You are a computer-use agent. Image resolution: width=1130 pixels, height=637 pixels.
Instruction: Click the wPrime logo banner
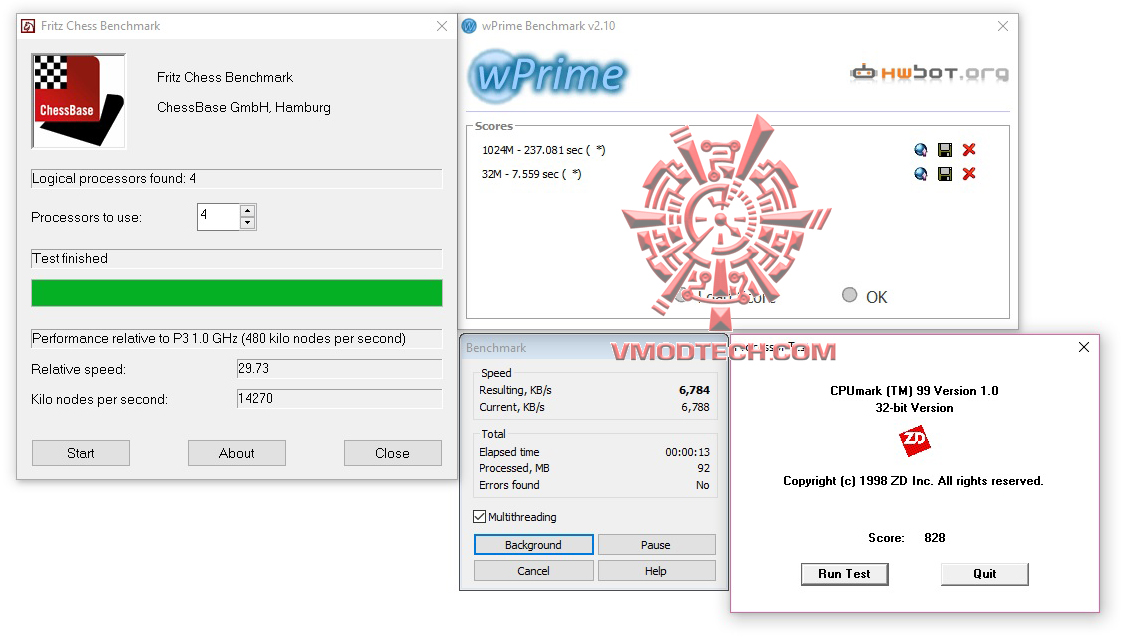click(x=548, y=75)
